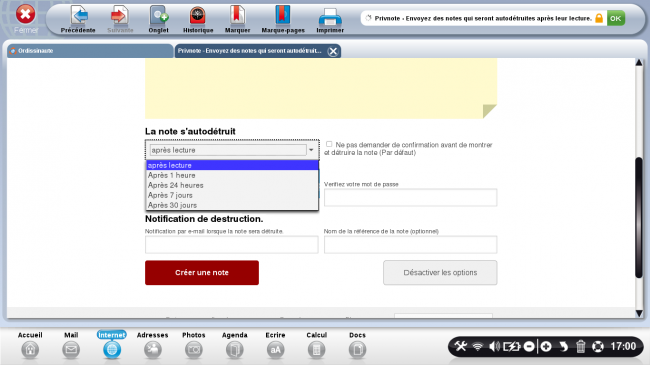650x365 pixels.
Task: Click the padlock icon in address bar
Action: [x=599, y=18]
